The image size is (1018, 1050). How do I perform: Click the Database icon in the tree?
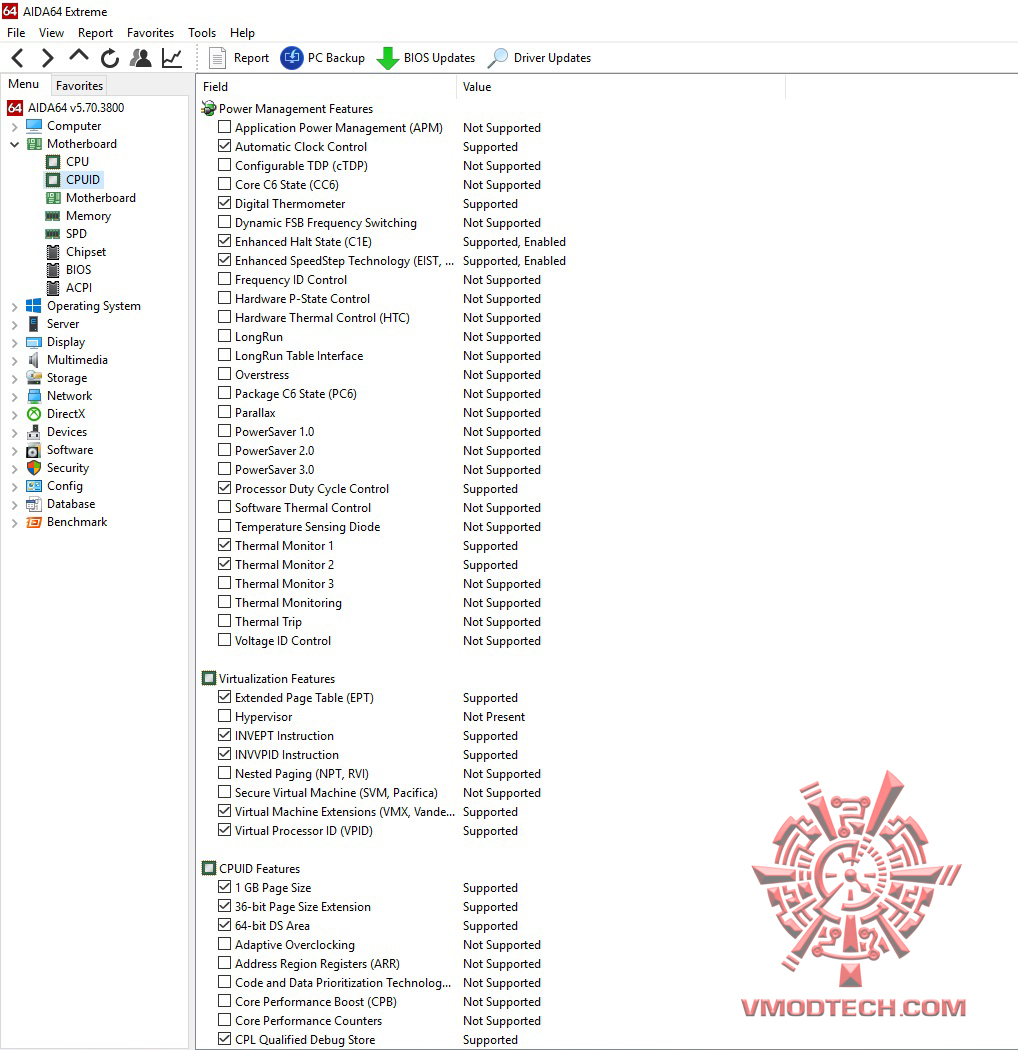[33, 504]
